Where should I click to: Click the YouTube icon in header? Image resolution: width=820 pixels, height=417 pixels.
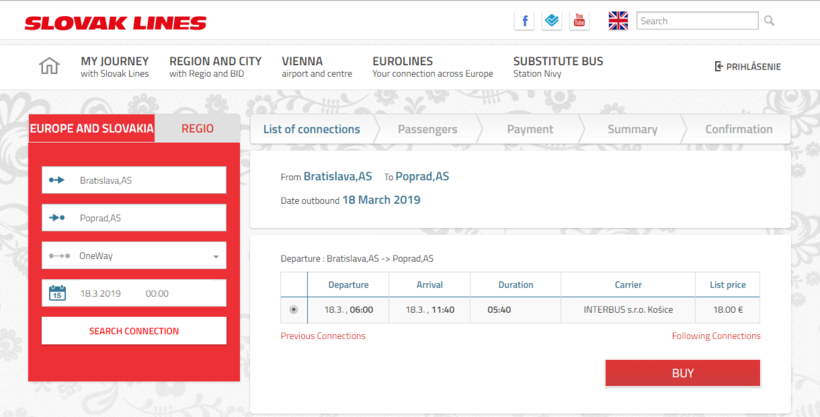pos(579,21)
